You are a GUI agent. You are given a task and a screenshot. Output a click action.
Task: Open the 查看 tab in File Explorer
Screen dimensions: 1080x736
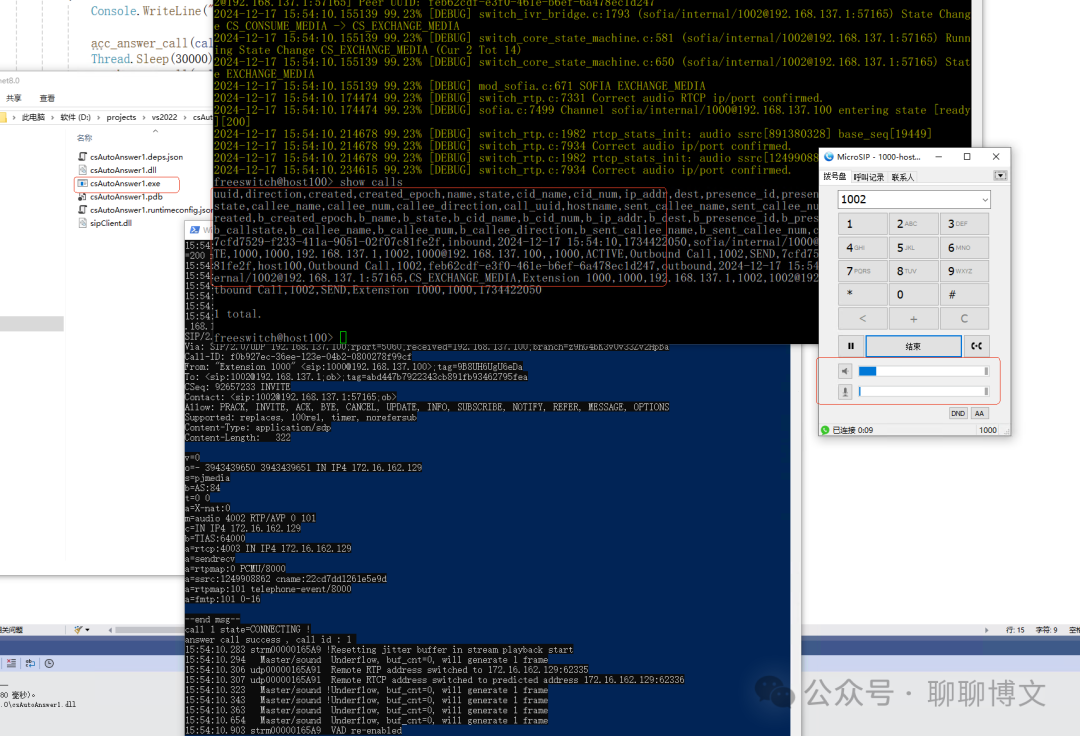[x=48, y=98]
